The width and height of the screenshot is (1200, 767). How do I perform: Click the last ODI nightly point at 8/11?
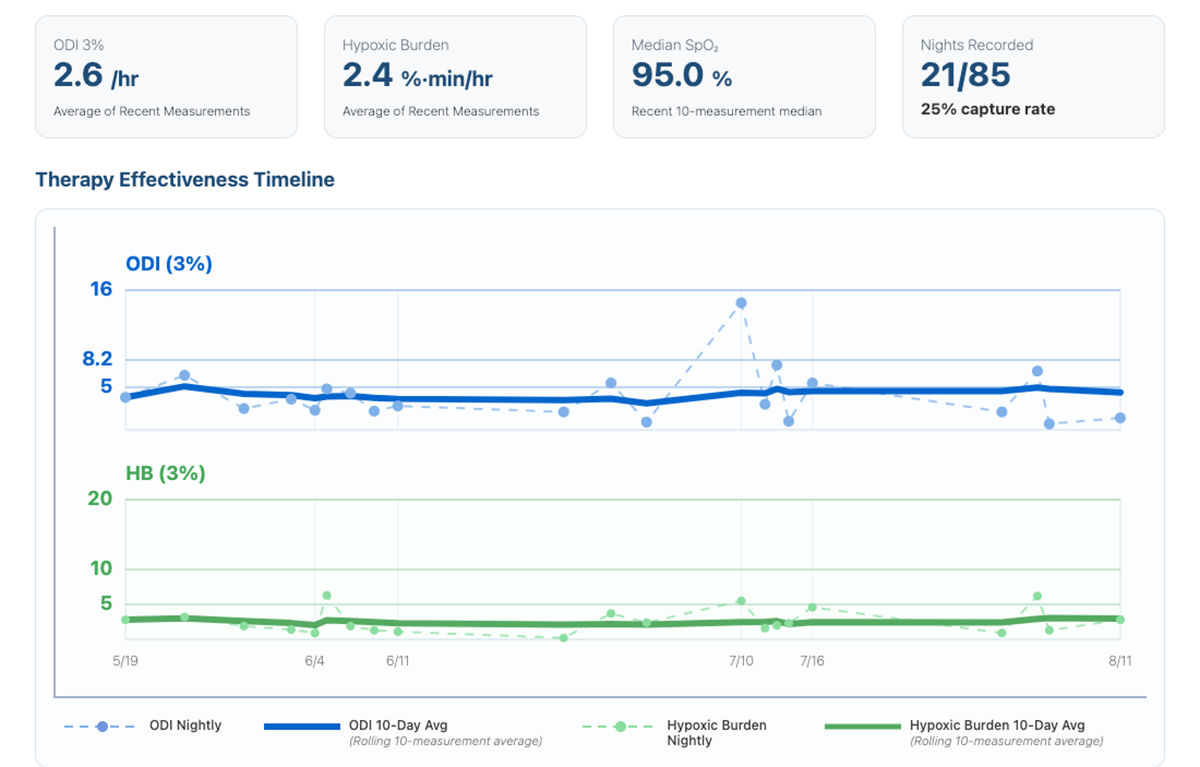coord(1120,417)
